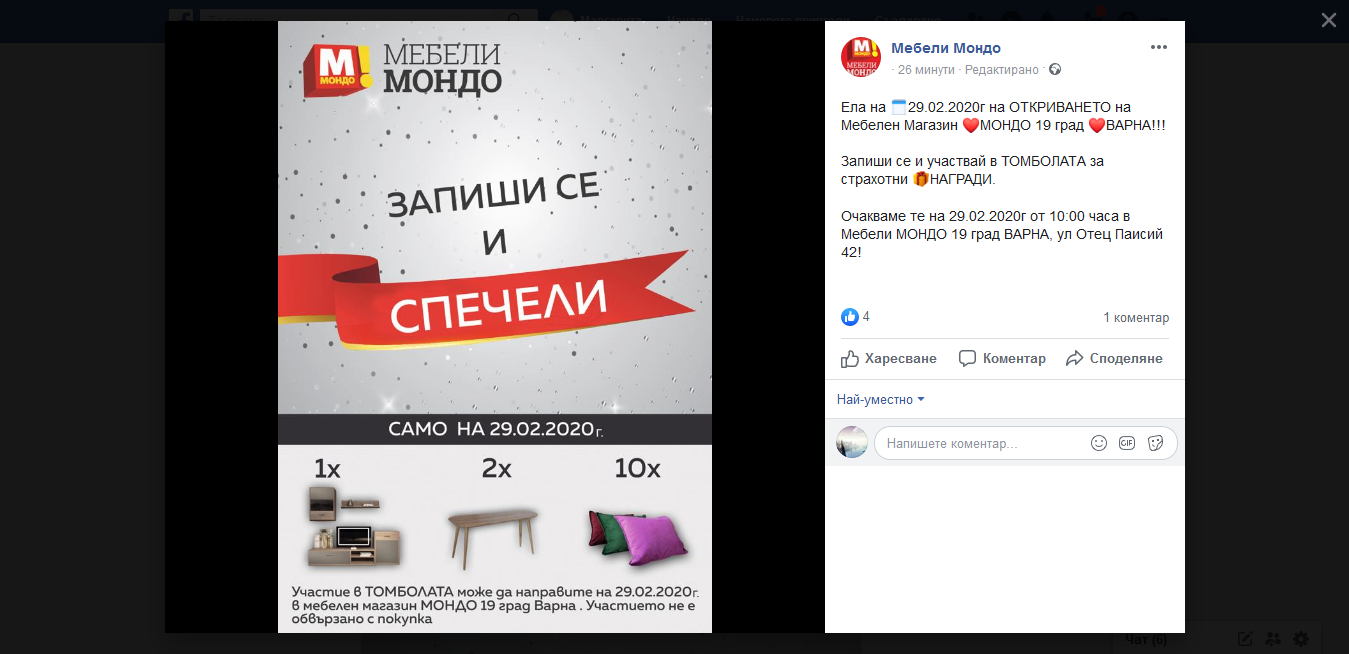Viewport: 1349px width, 654px height.
Task: Open chat settings gear icon
Action: pos(1301,638)
